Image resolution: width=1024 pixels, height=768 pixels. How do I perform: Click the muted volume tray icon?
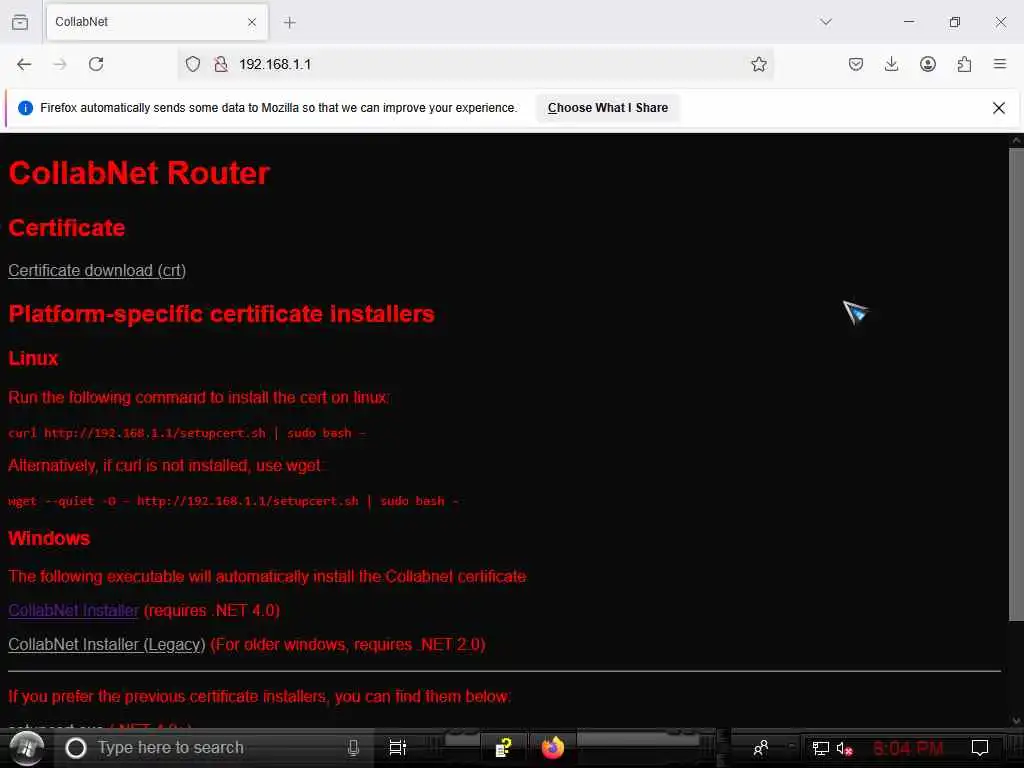[x=844, y=748]
